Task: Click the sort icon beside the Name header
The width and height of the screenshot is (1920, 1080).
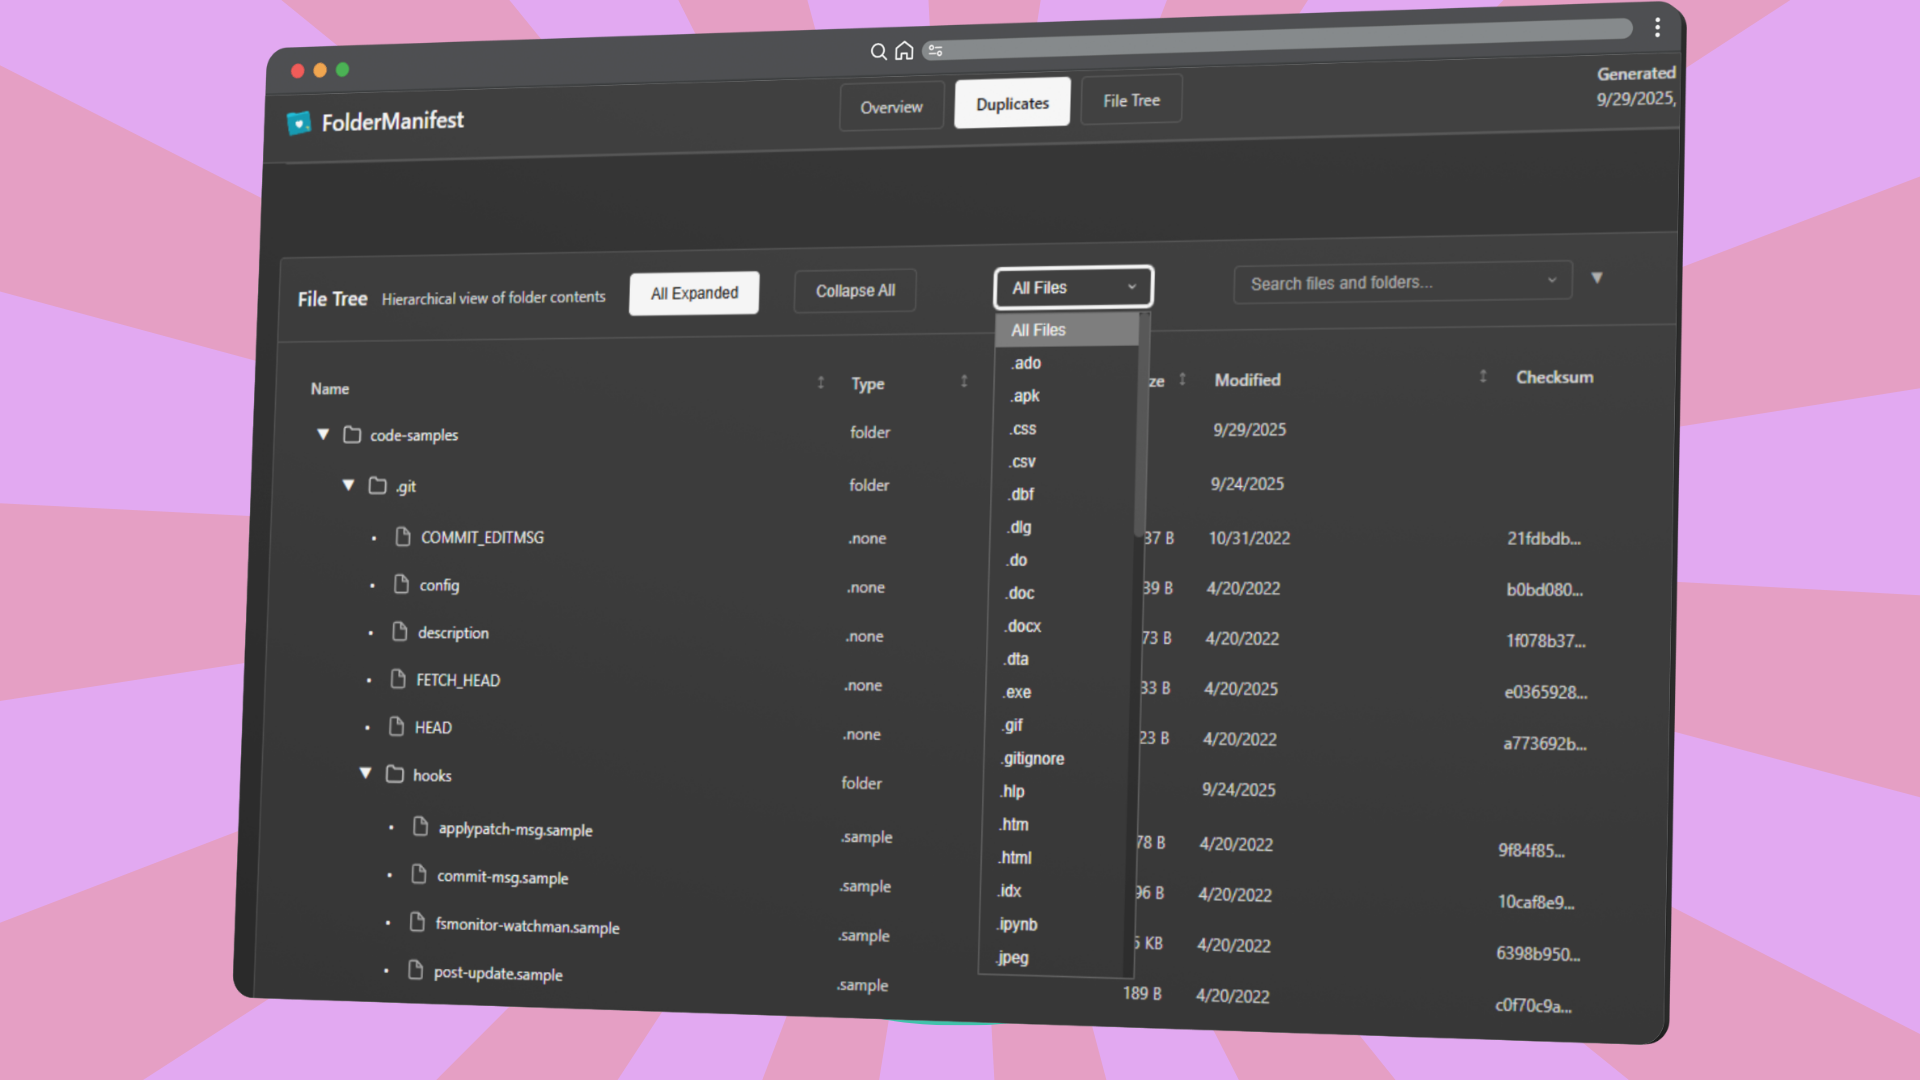Action: [x=820, y=383]
